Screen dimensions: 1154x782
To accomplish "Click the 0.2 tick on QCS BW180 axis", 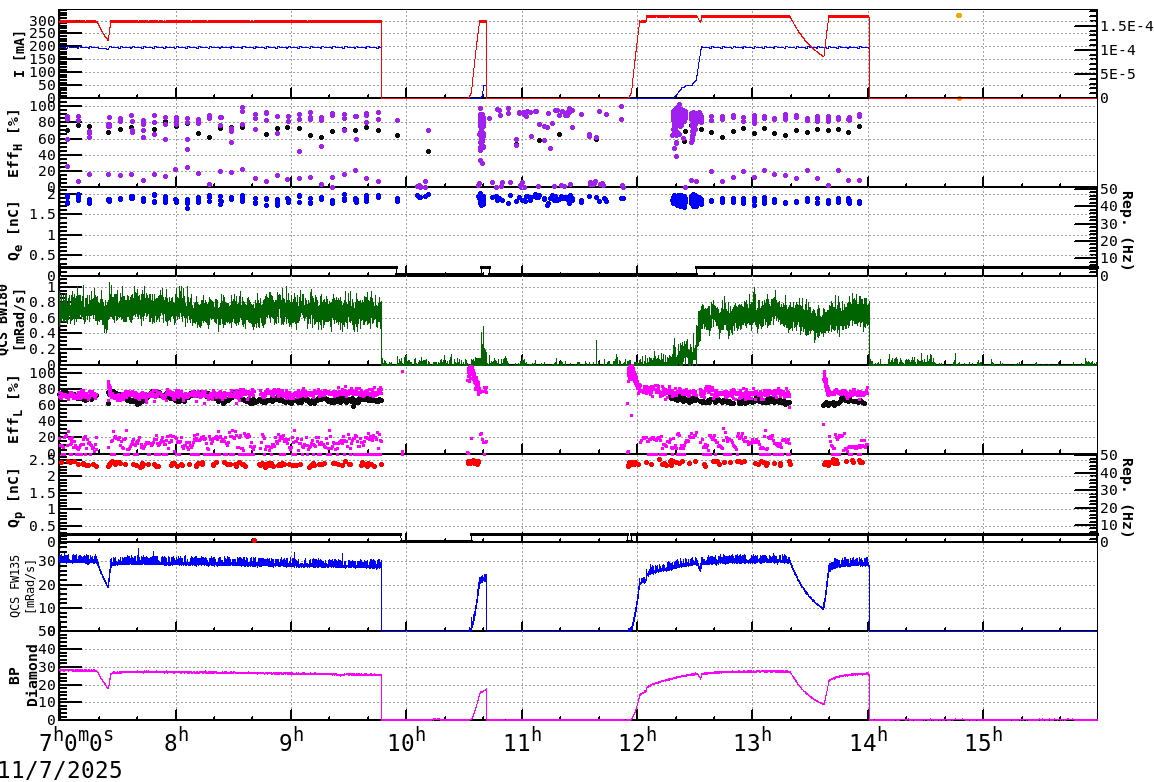I will click(x=43, y=350).
